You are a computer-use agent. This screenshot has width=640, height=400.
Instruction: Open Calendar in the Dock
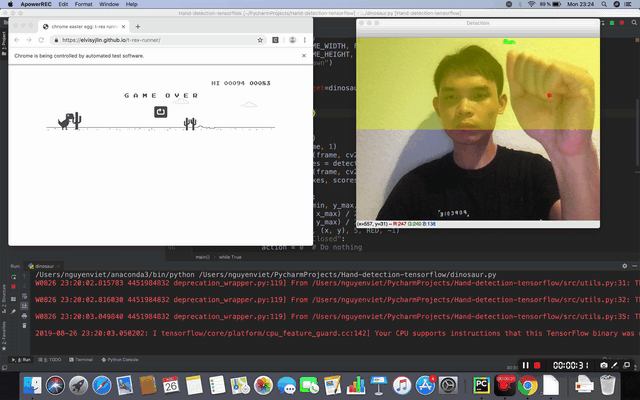click(171, 385)
